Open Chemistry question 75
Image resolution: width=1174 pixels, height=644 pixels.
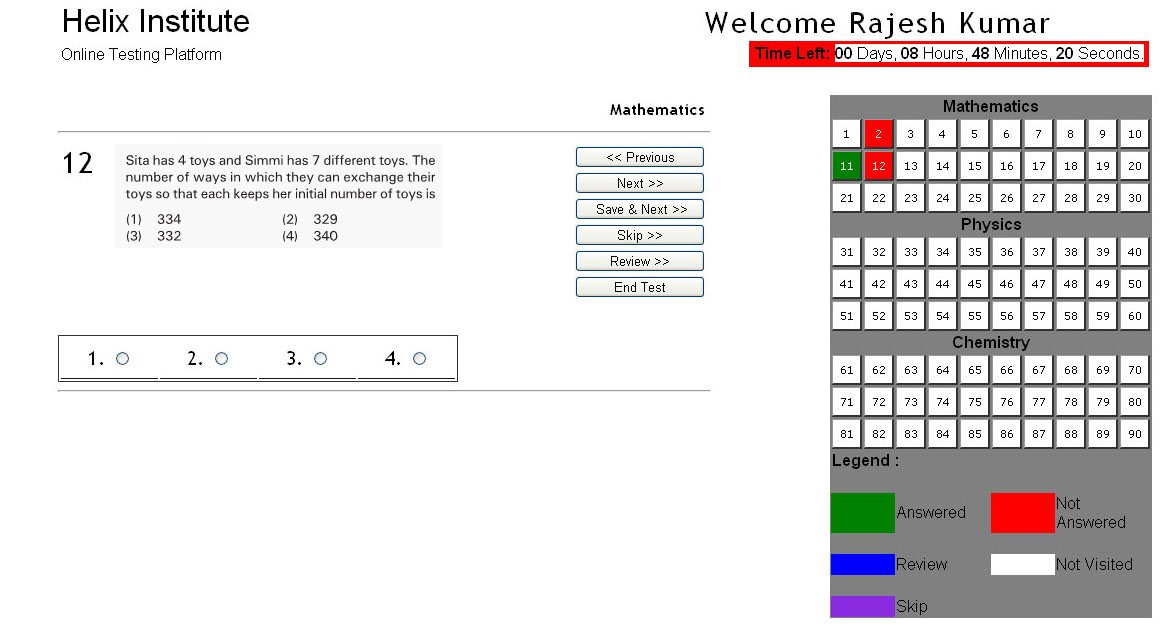[x=974, y=402]
